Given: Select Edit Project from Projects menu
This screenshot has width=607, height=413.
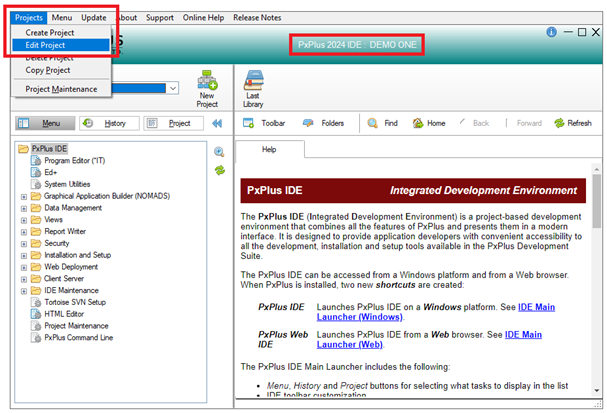Looking at the screenshot, I should (x=47, y=45).
